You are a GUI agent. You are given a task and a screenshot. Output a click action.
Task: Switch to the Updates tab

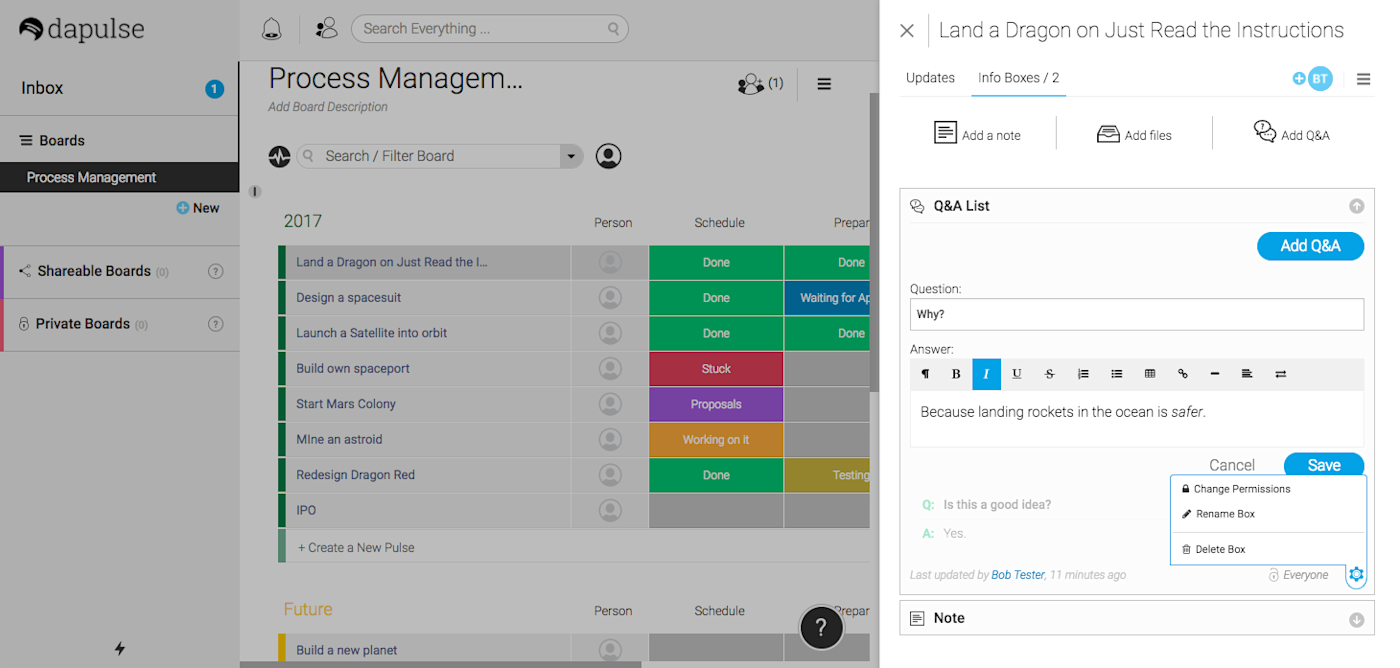(x=930, y=78)
